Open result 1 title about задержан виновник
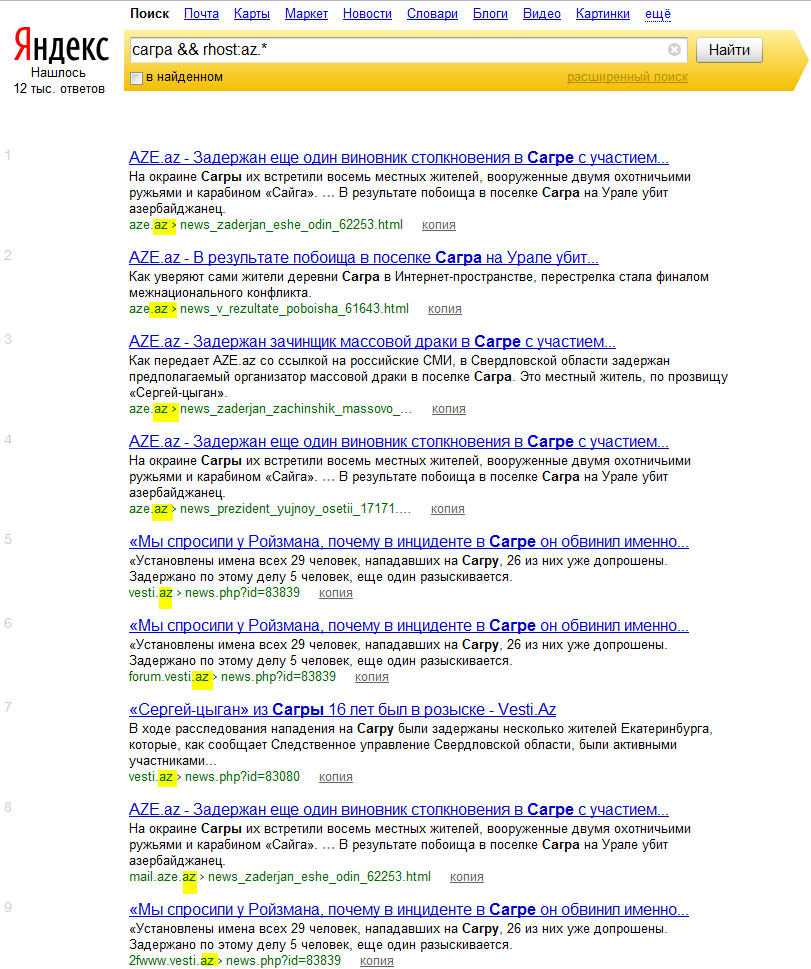The image size is (811, 969). coord(399,158)
